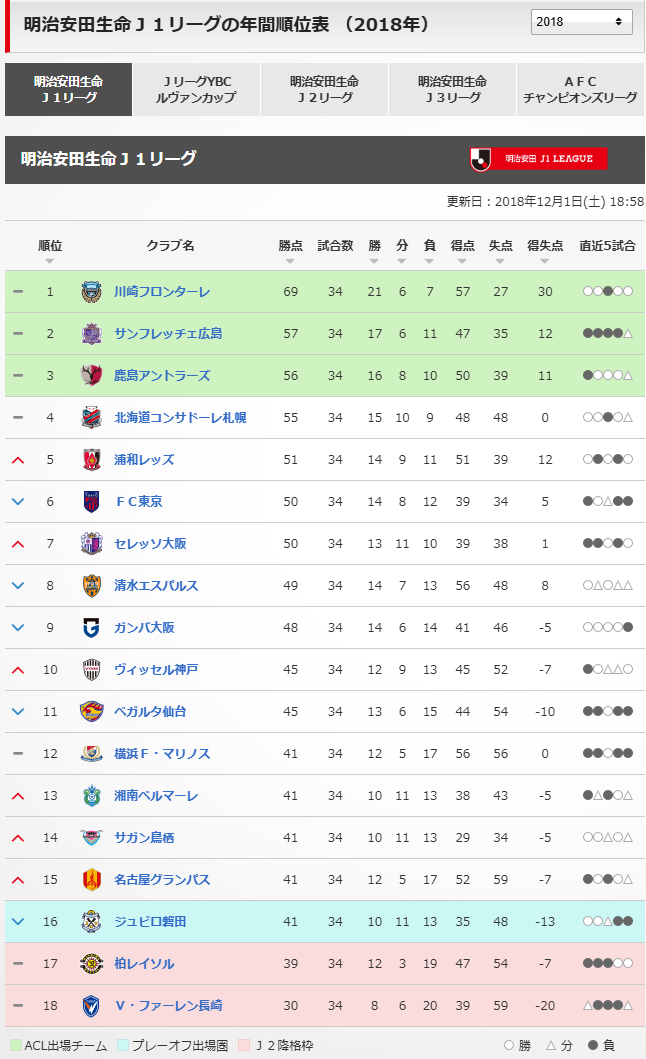Click the Kashima Antlers club crest icon
The height and width of the screenshot is (1059, 646).
92,376
